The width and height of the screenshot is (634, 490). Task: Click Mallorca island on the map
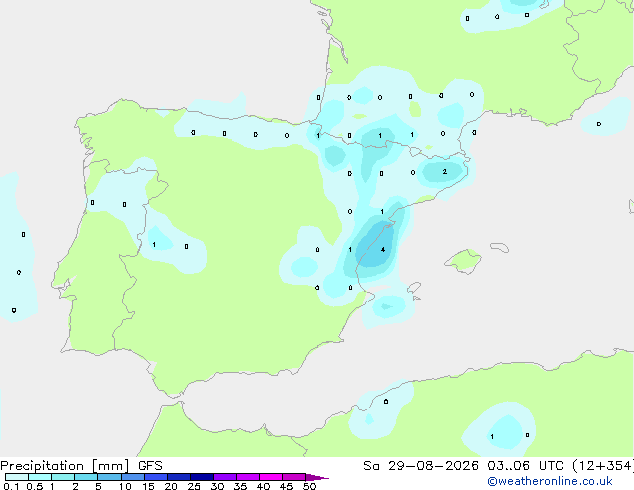(x=463, y=261)
